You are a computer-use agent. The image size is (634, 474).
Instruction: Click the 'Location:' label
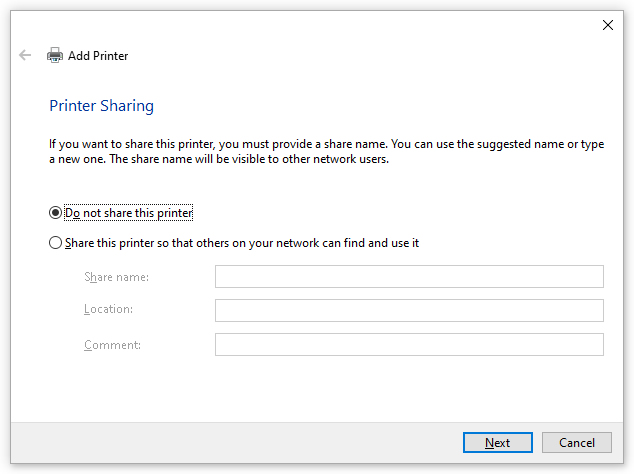(108, 309)
